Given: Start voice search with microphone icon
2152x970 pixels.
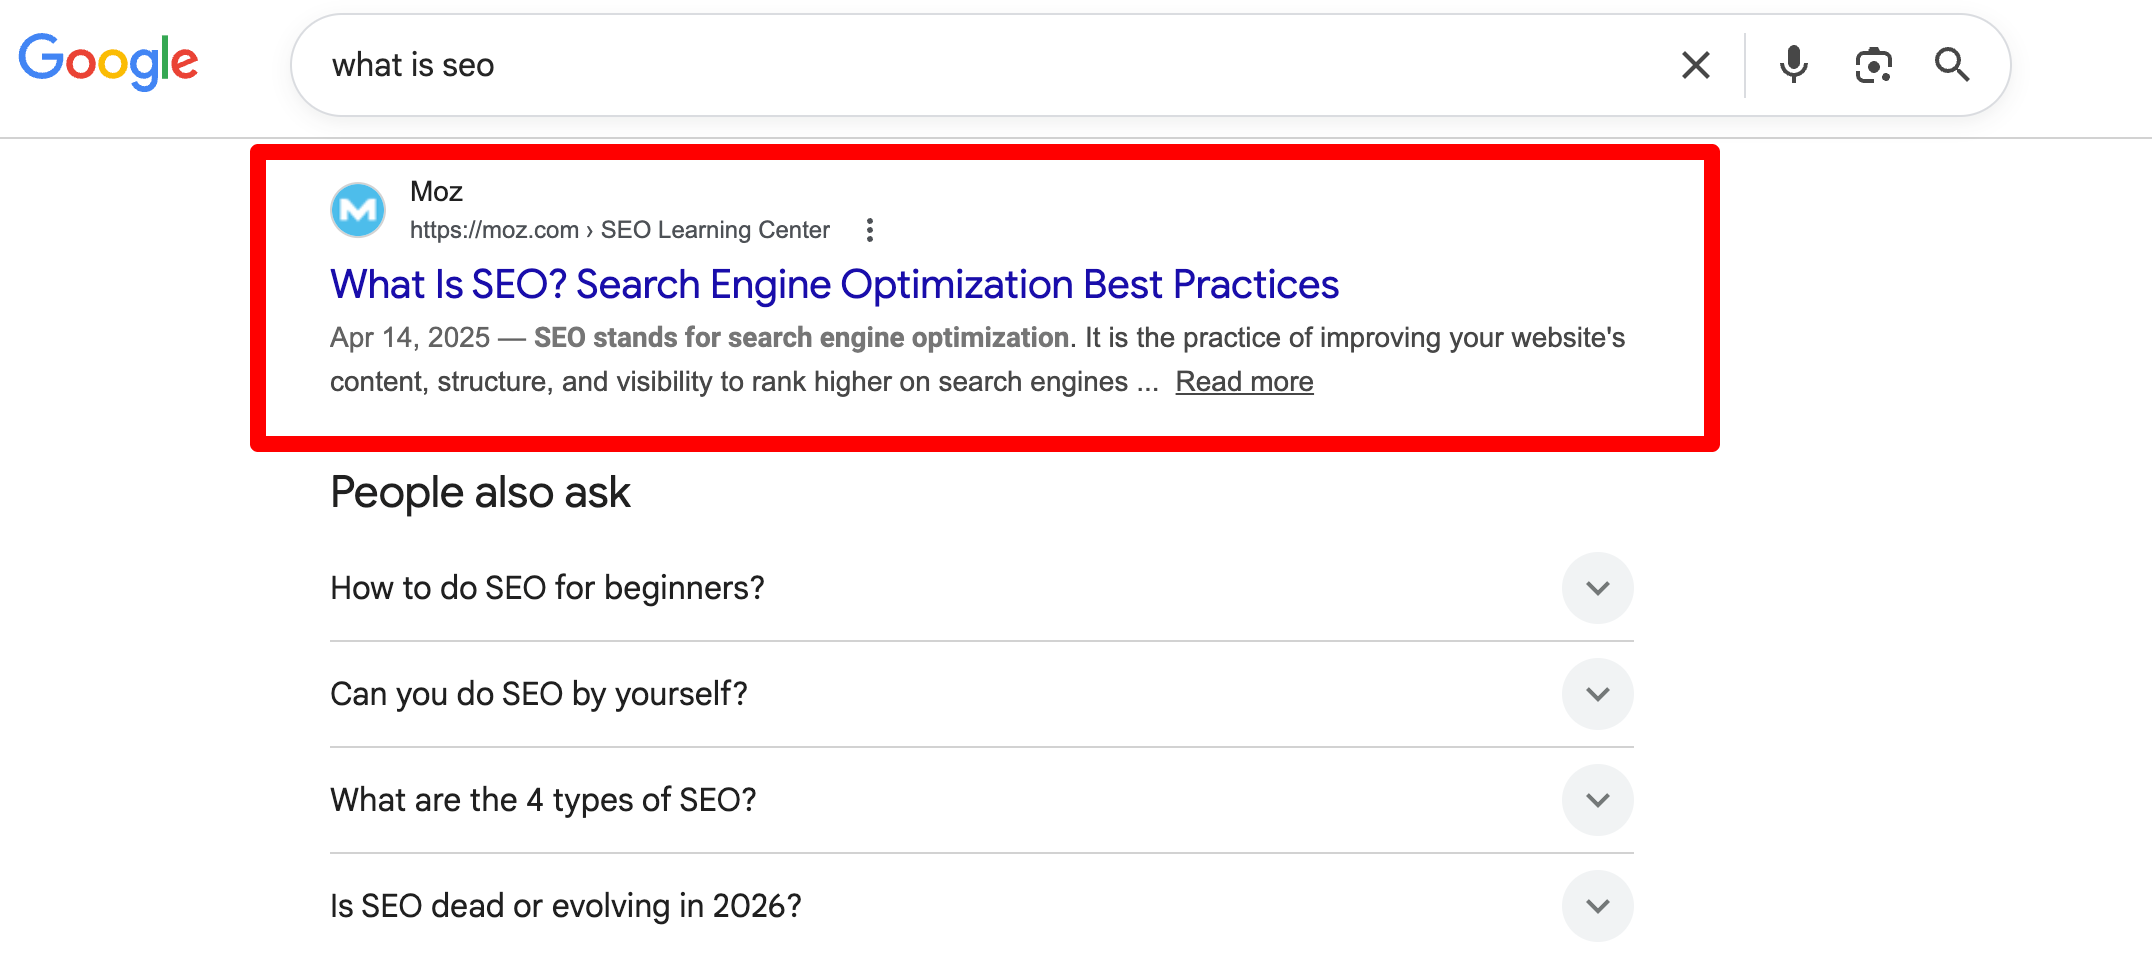Looking at the screenshot, I should (x=1793, y=65).
